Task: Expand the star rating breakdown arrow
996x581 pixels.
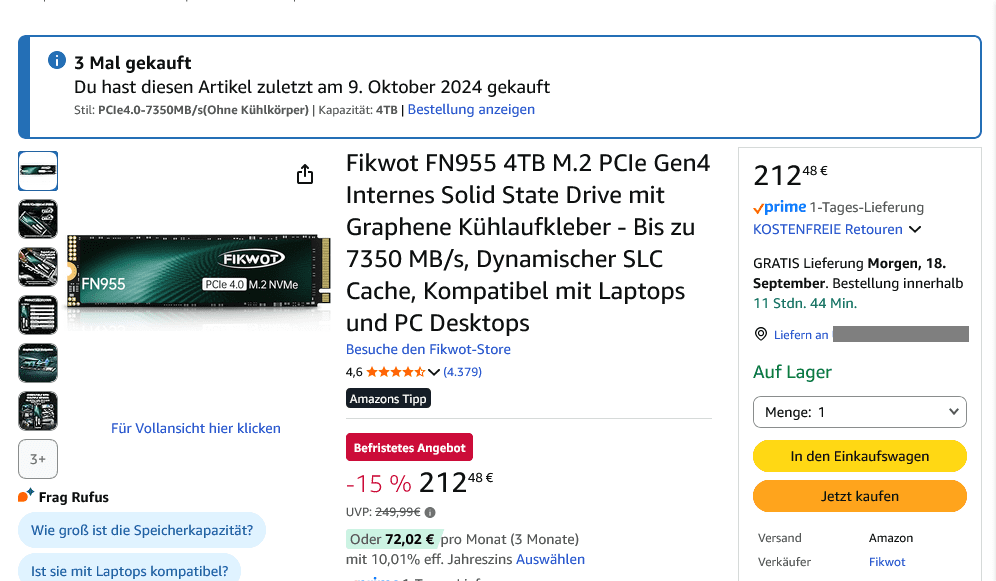Action: (434, 372)
